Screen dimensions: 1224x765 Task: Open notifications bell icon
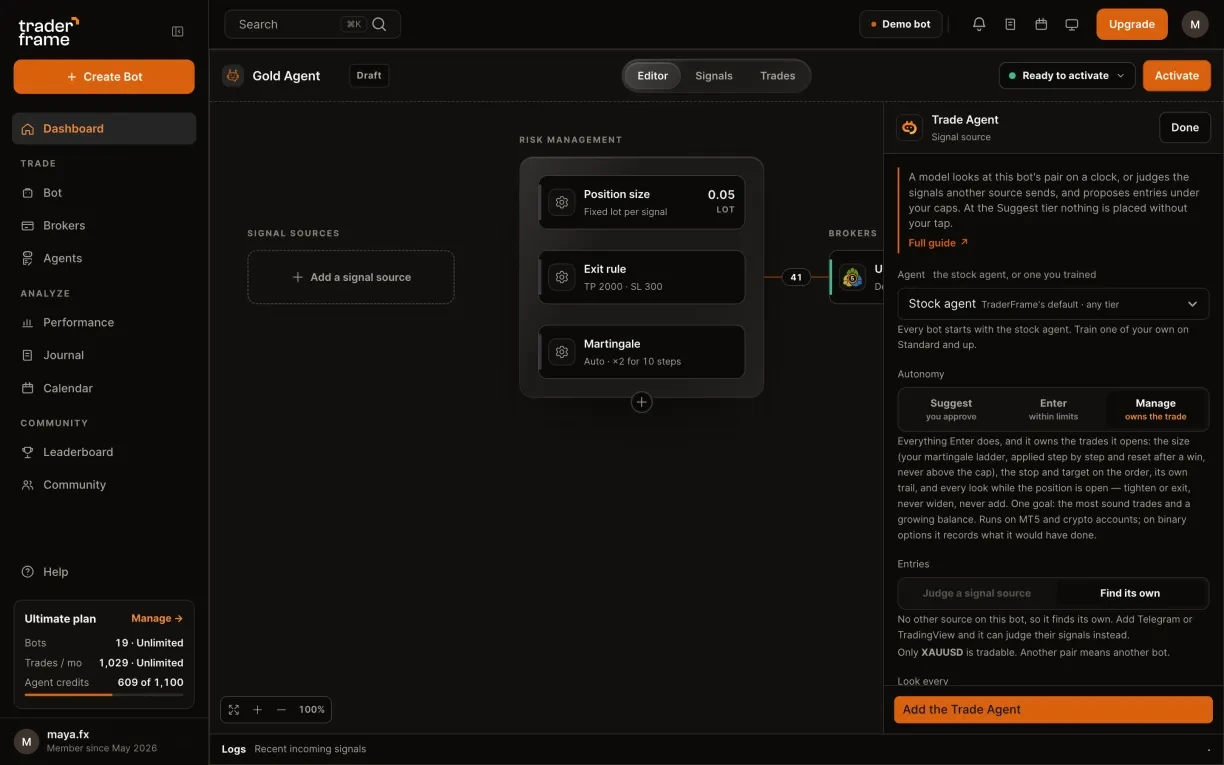979,24
